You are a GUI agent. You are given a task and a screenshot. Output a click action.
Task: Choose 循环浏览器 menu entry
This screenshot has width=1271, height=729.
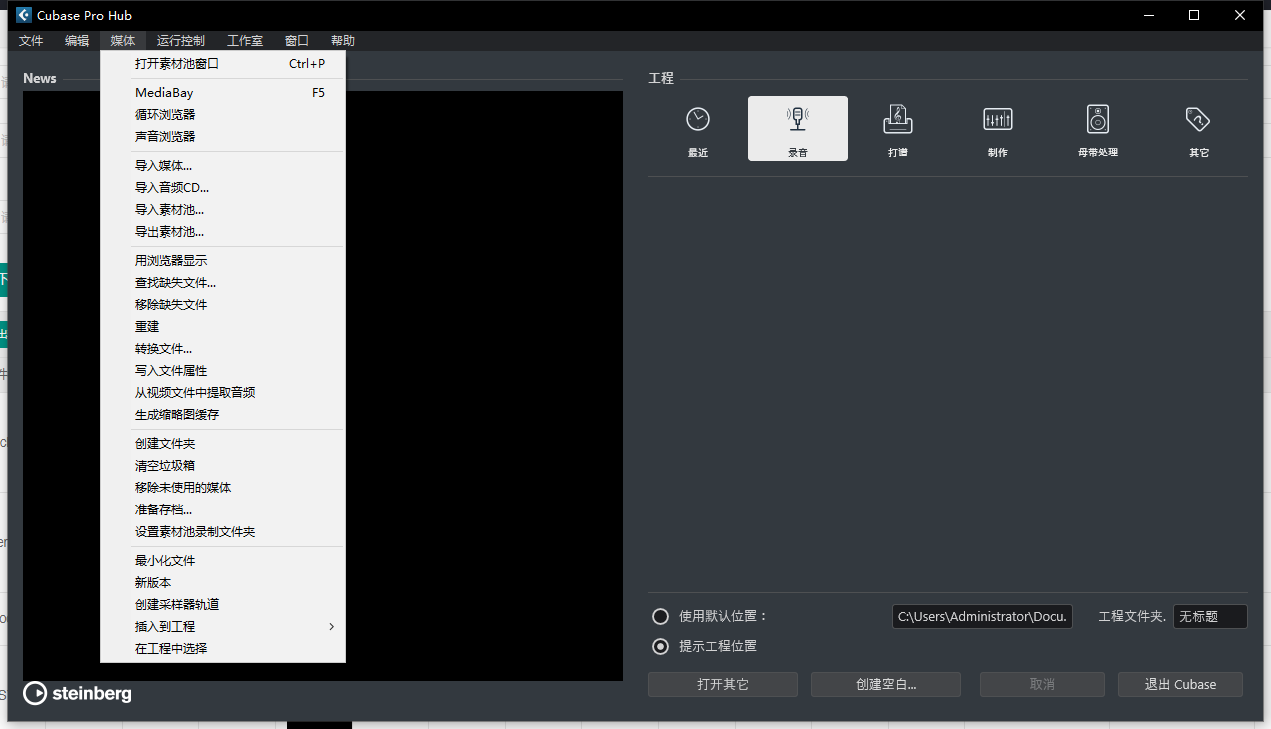(x=223, y=115)
